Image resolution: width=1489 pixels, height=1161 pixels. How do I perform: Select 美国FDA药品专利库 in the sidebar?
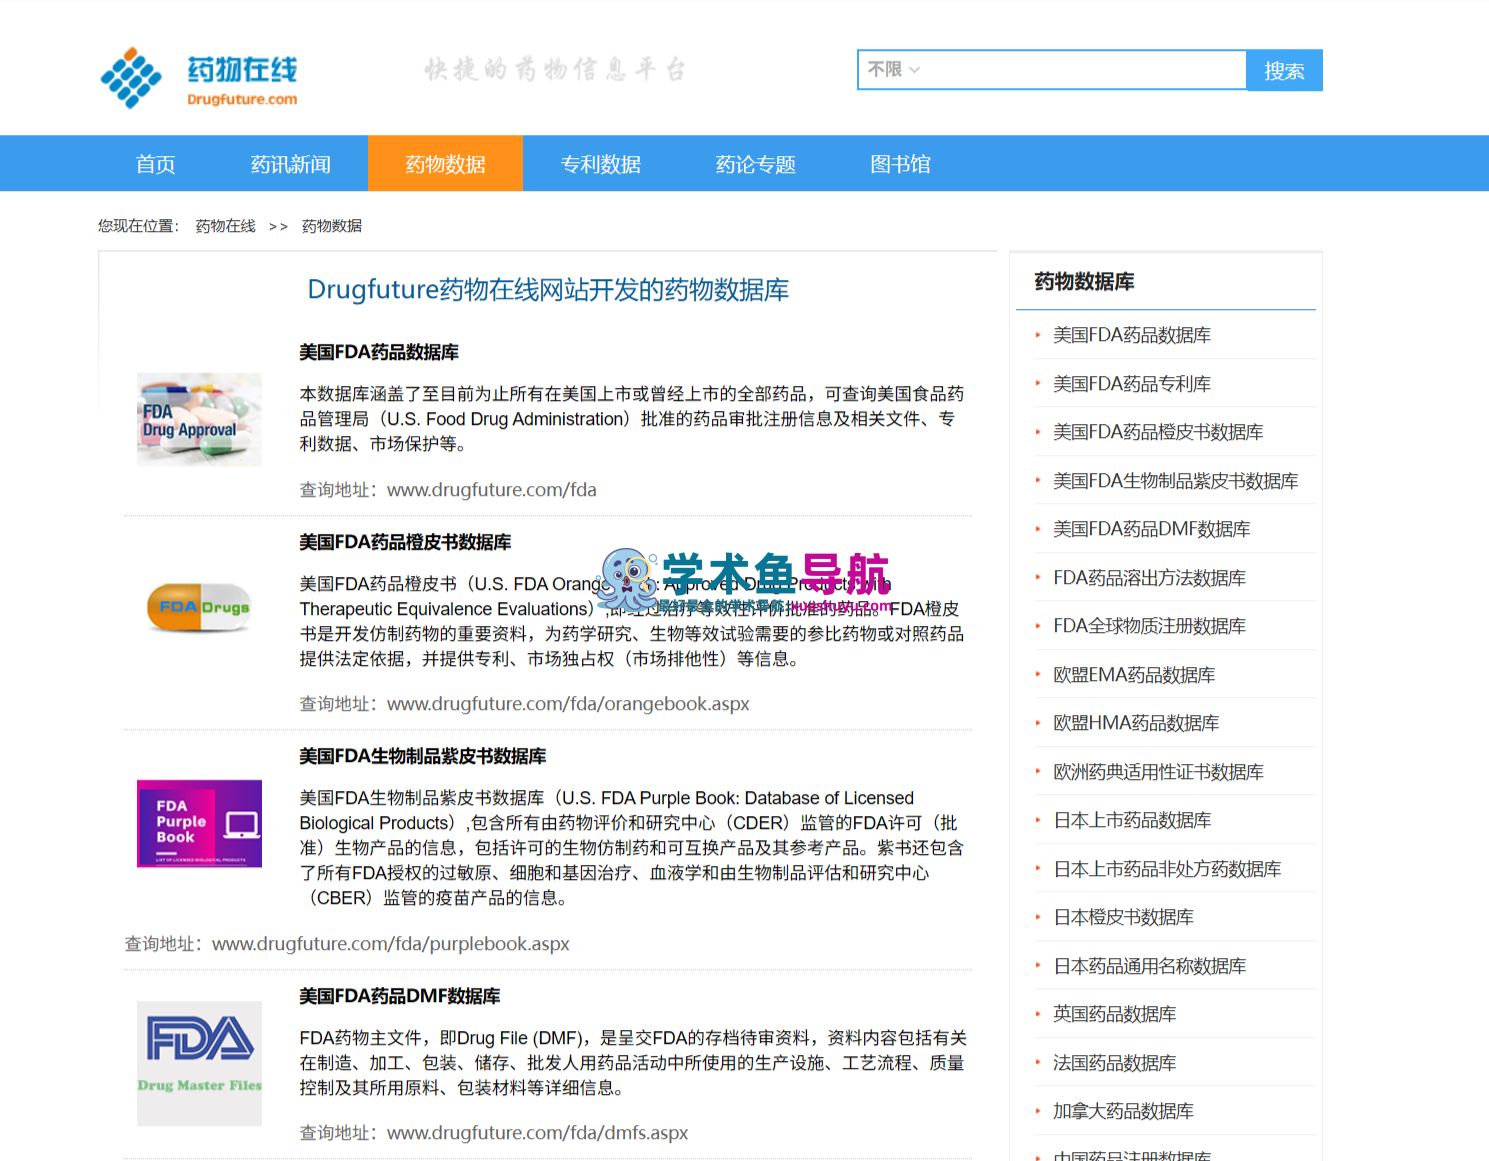[x=1131, y=384]
